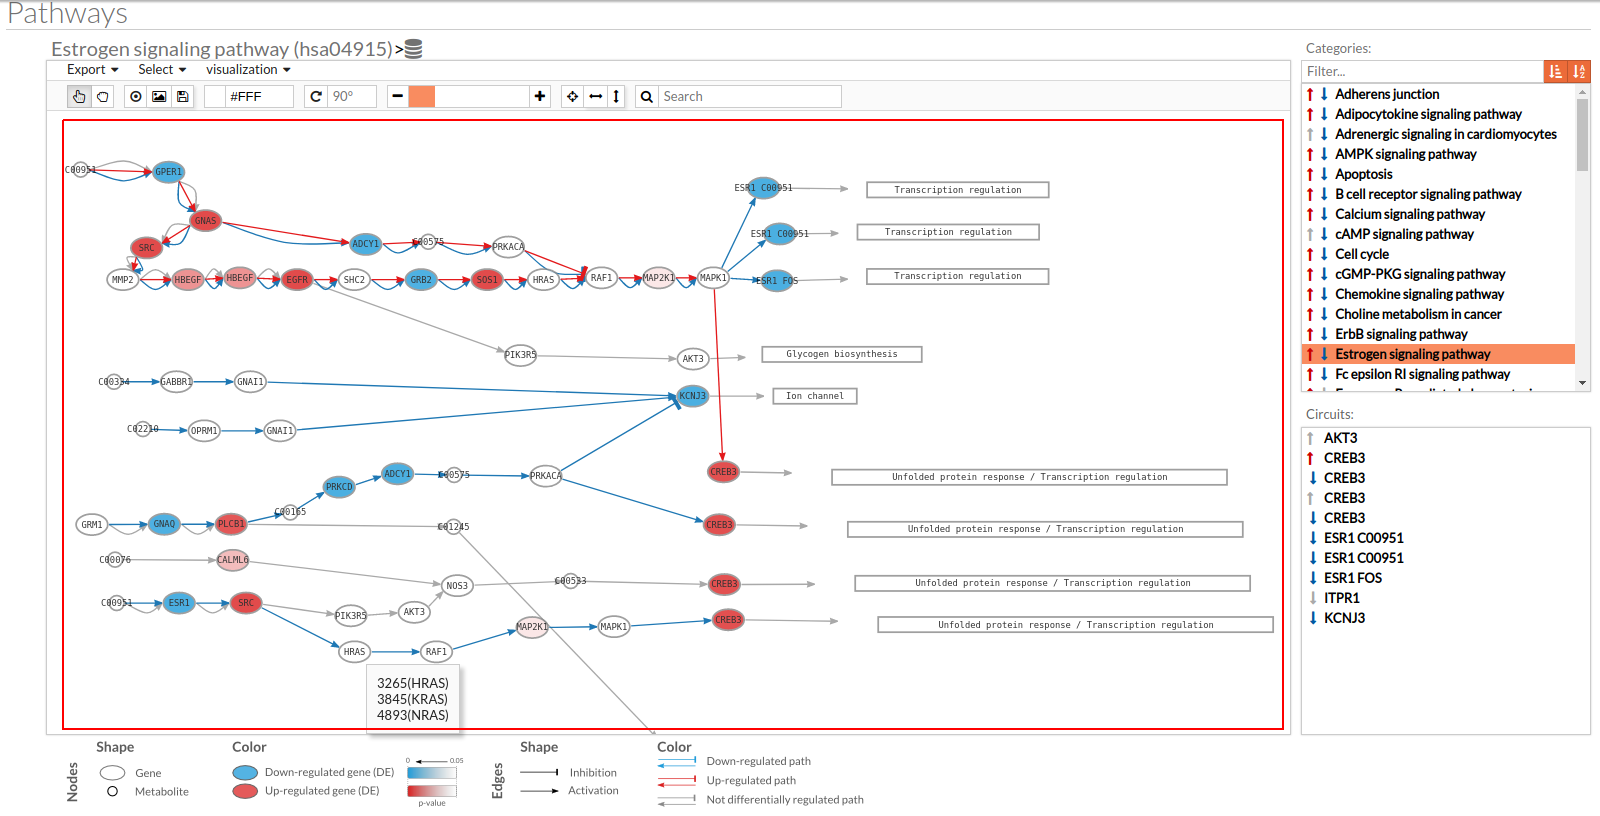Click the rotate clockwise icon
This screenshot has height=816, width=1600.
click(316, 96)
